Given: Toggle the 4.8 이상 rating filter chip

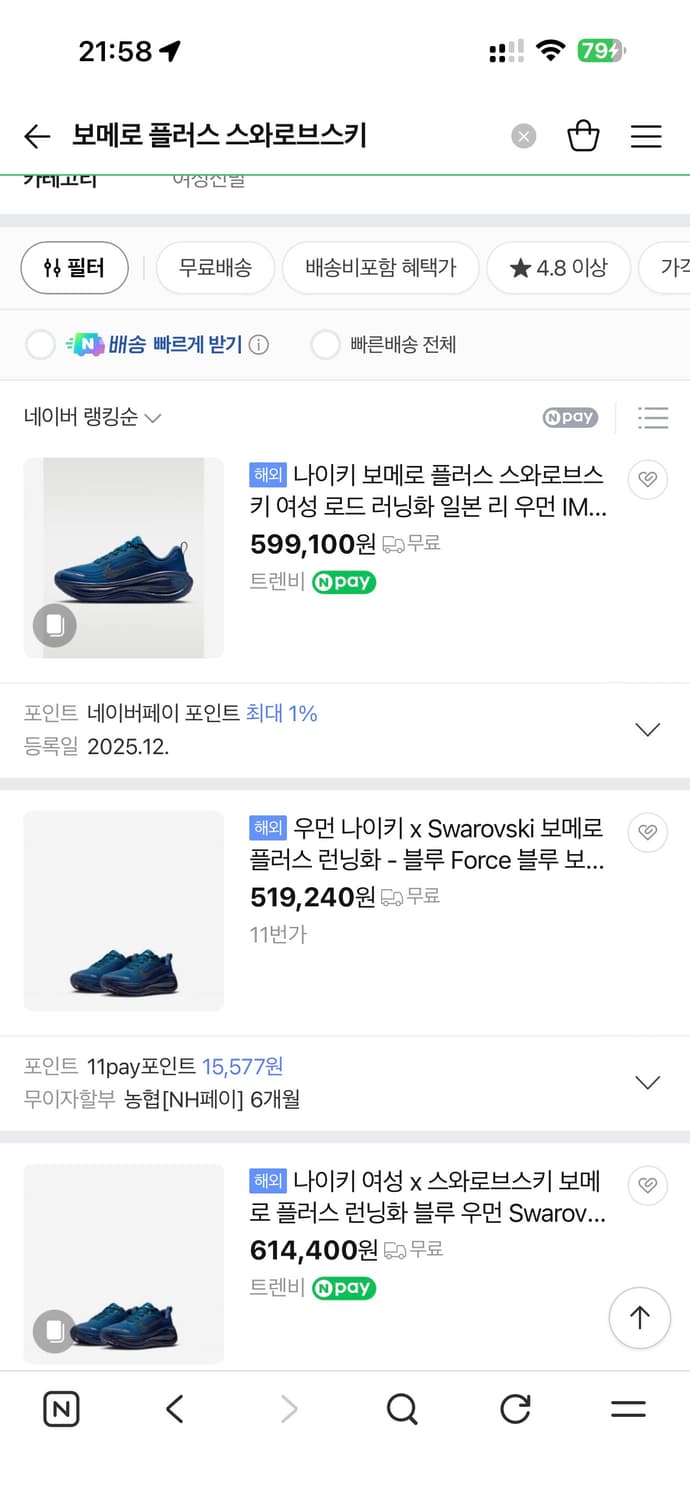Looking at the screenshot, I should (x=559, y=268).
